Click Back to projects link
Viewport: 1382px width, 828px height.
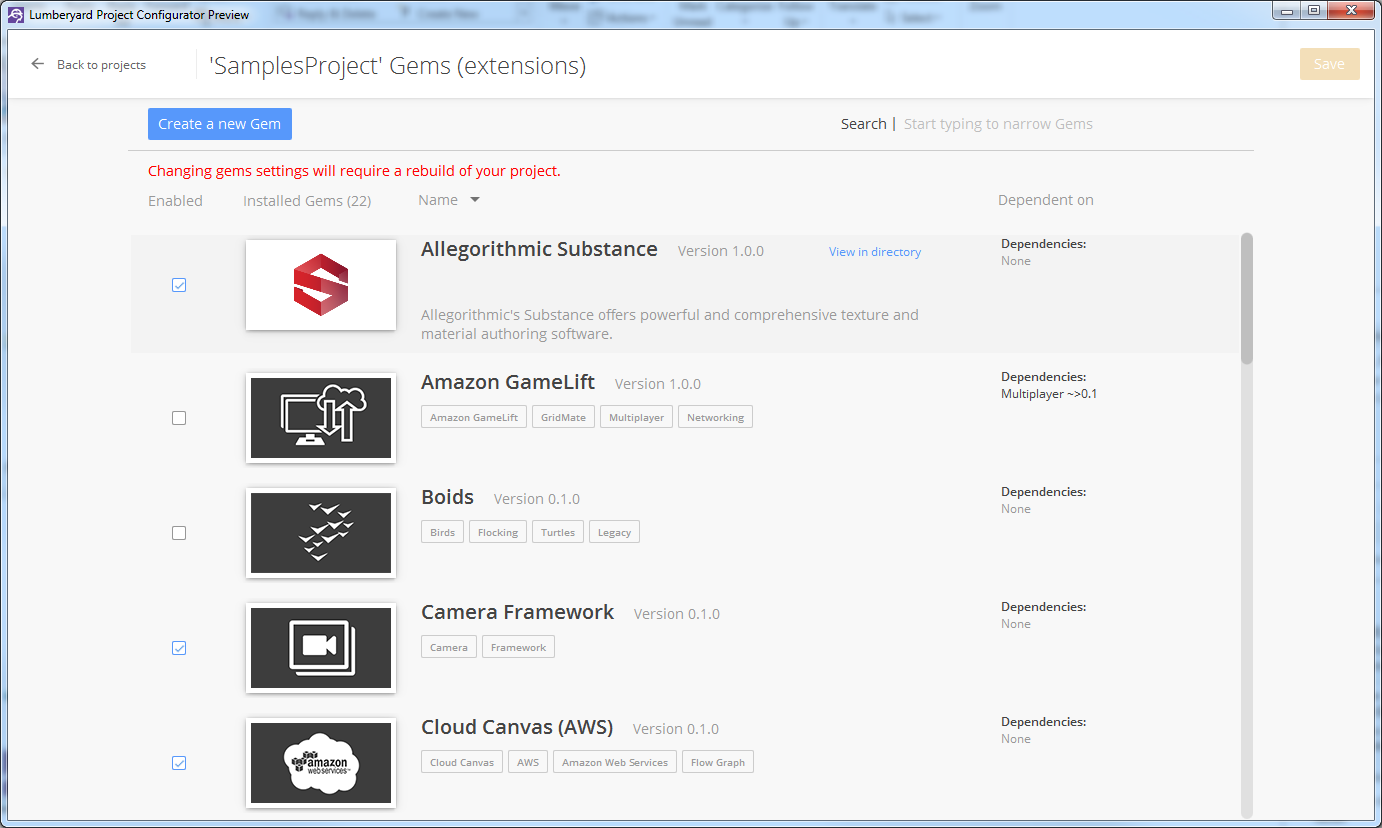coord(101,65)
